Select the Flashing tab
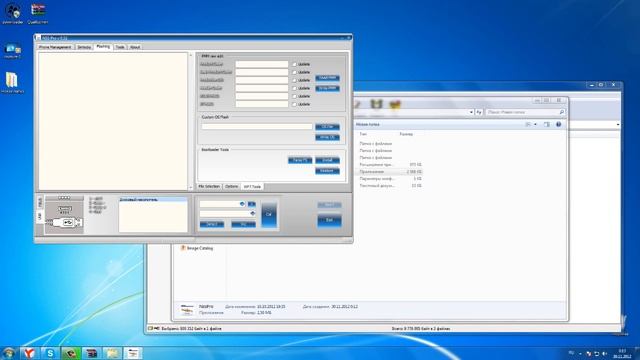 pos(103,47)
